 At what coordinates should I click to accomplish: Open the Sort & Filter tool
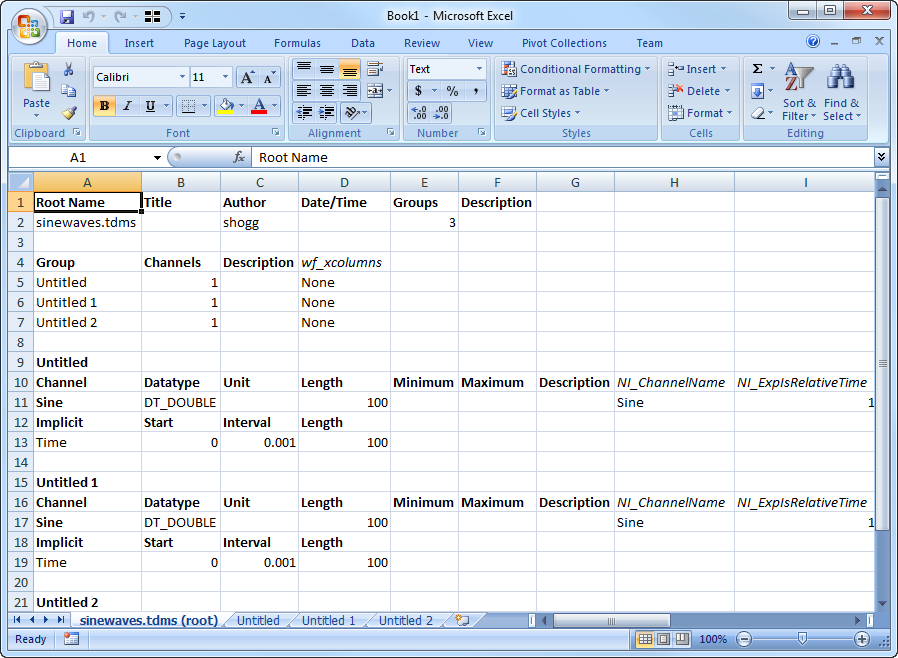[799, 93]
